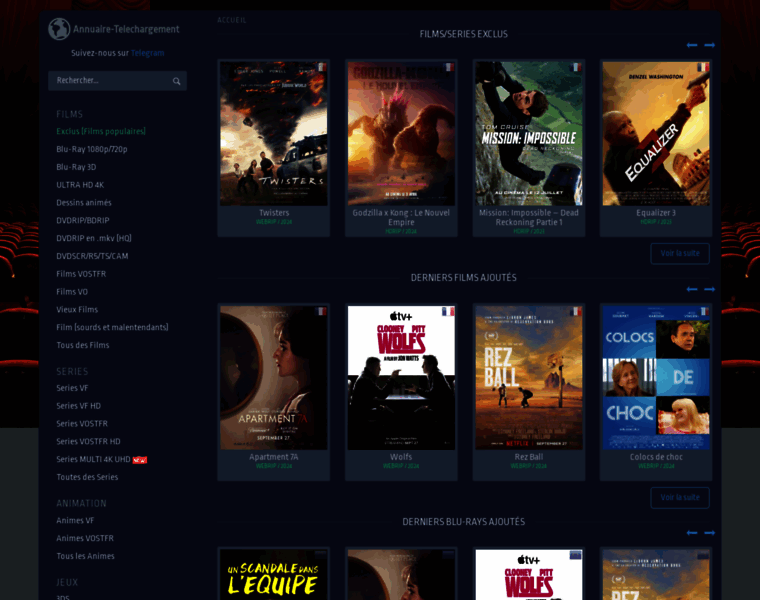Click the Colocs de choc title text

[x=656, y=457]
